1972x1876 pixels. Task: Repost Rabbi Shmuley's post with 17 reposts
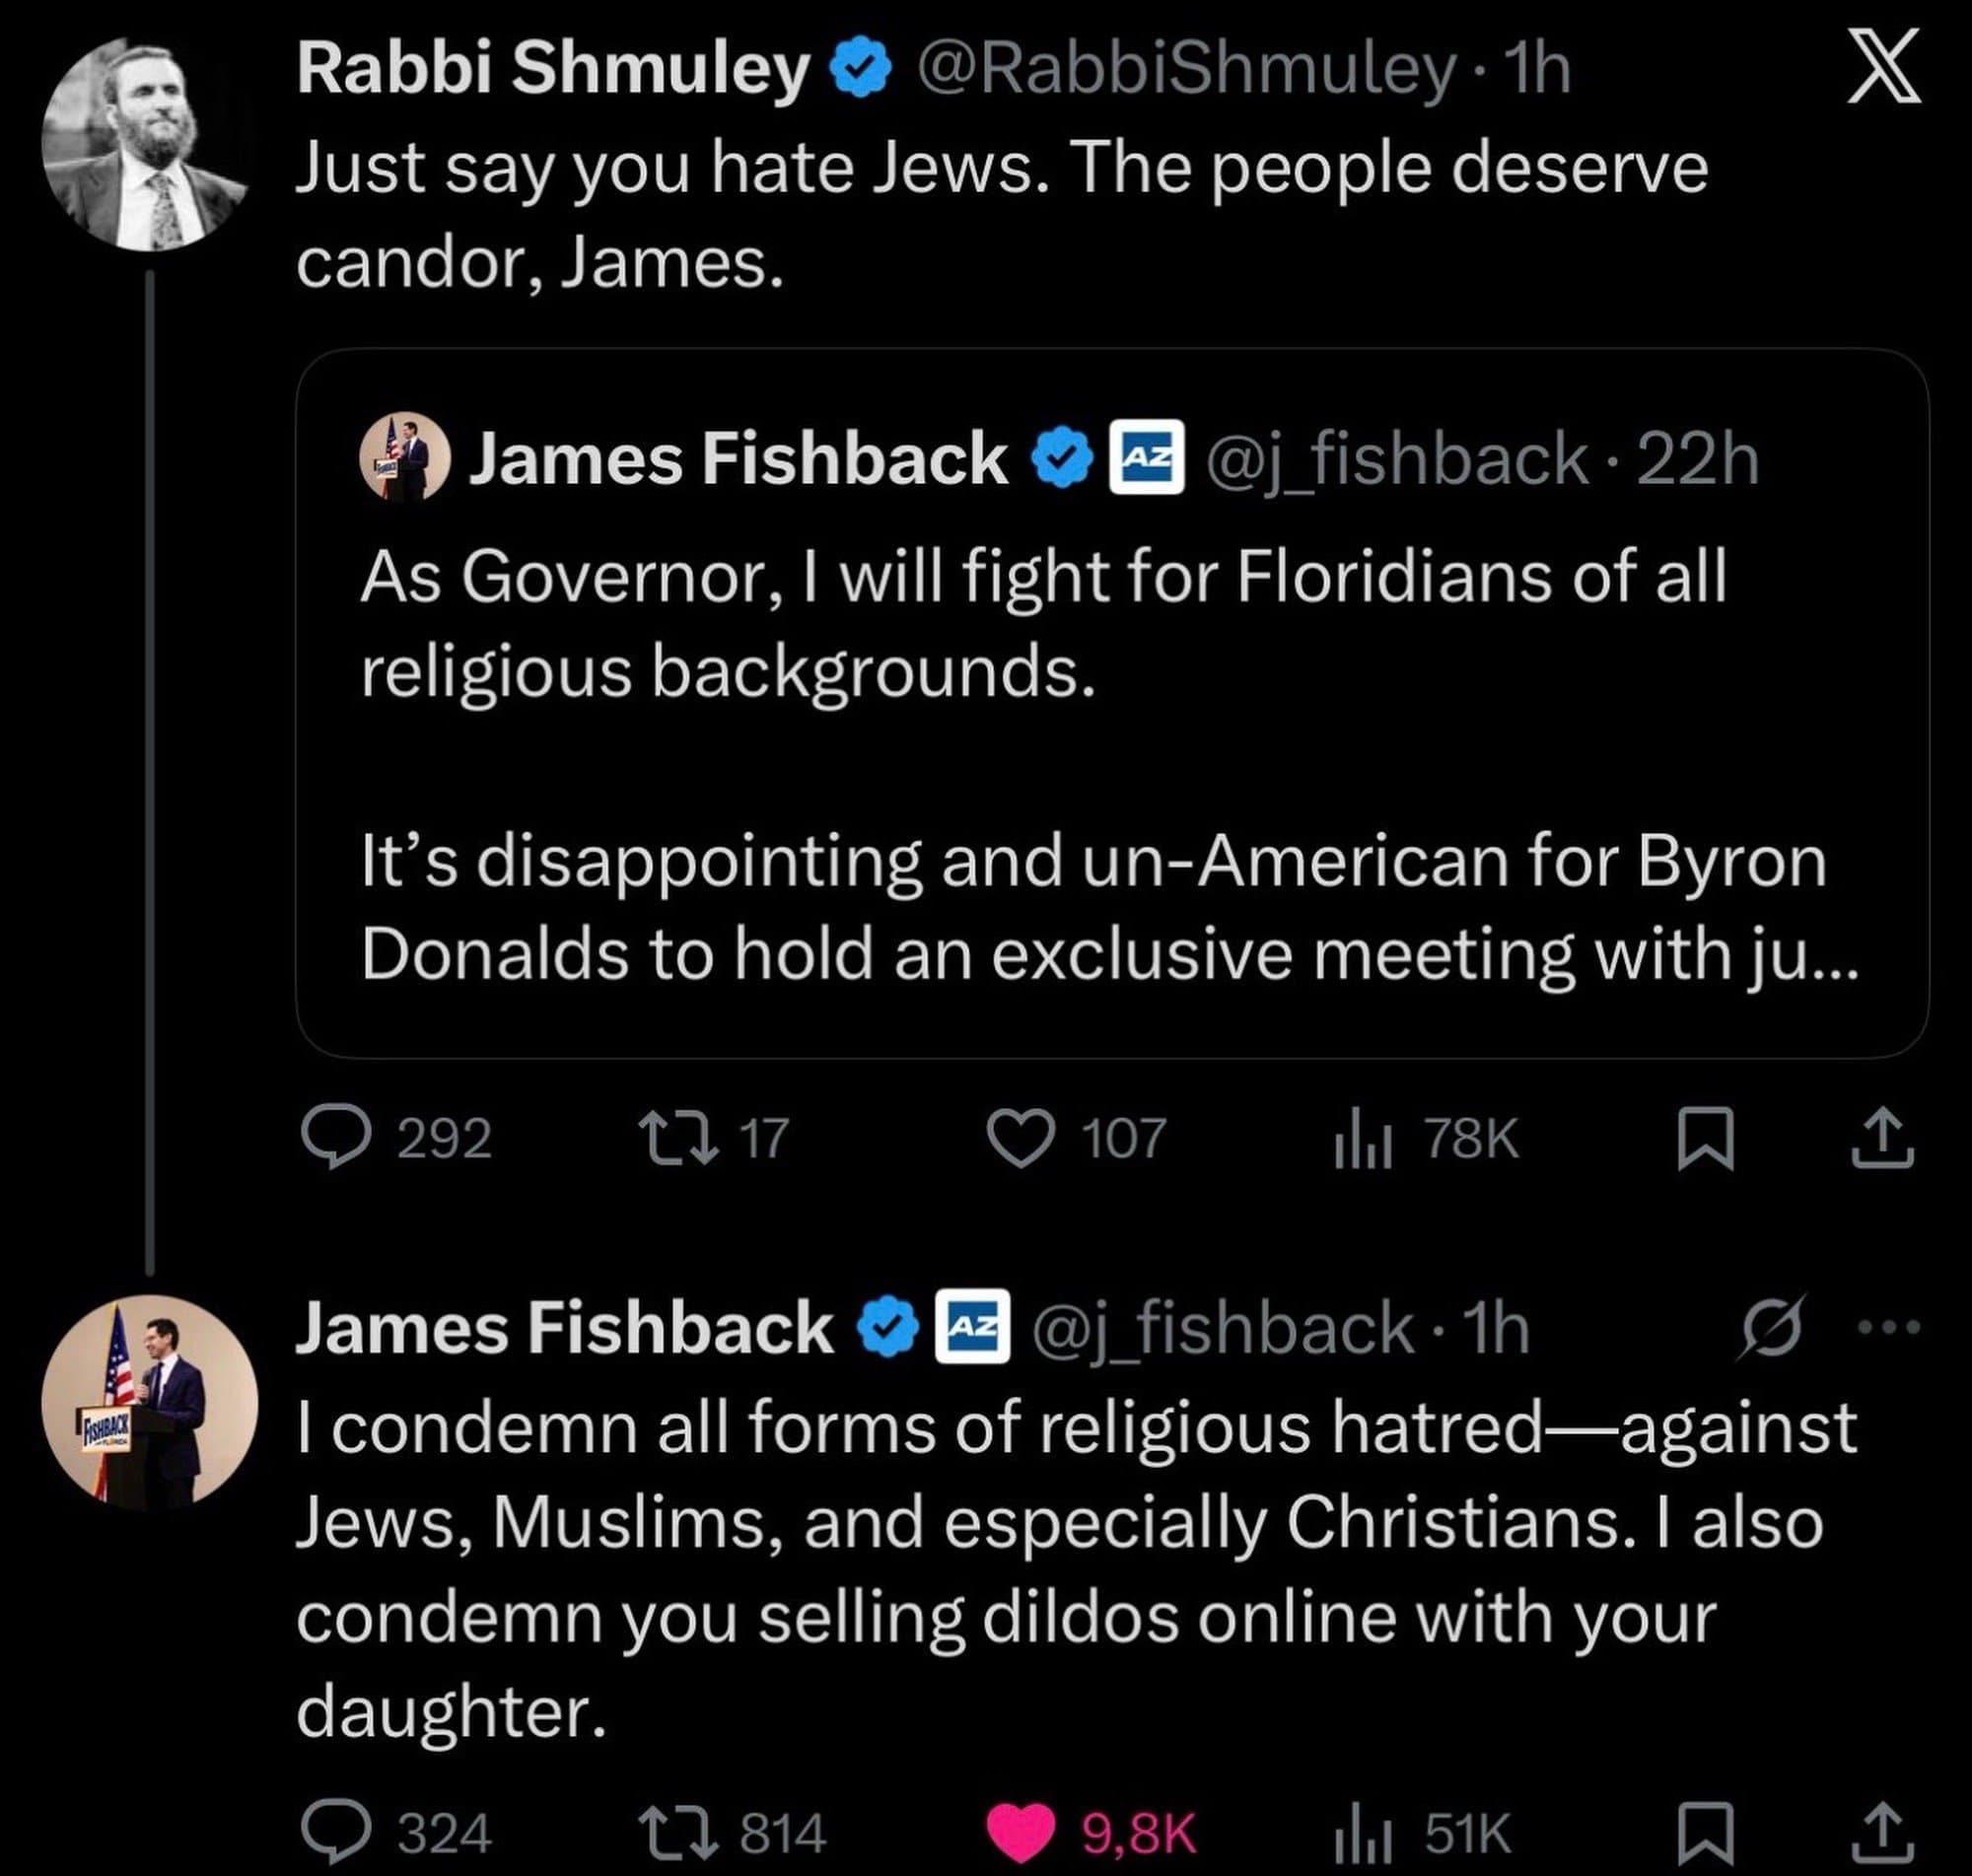680,1137
